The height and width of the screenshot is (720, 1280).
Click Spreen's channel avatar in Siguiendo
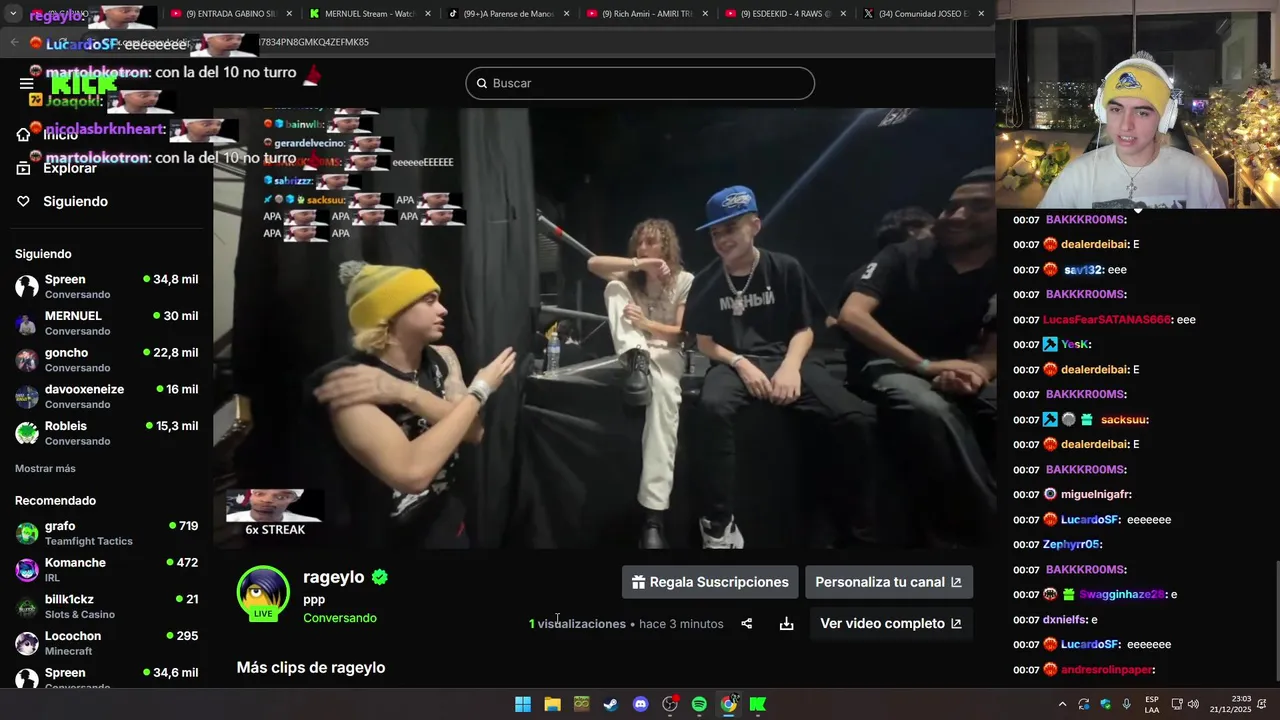(27, 287)
